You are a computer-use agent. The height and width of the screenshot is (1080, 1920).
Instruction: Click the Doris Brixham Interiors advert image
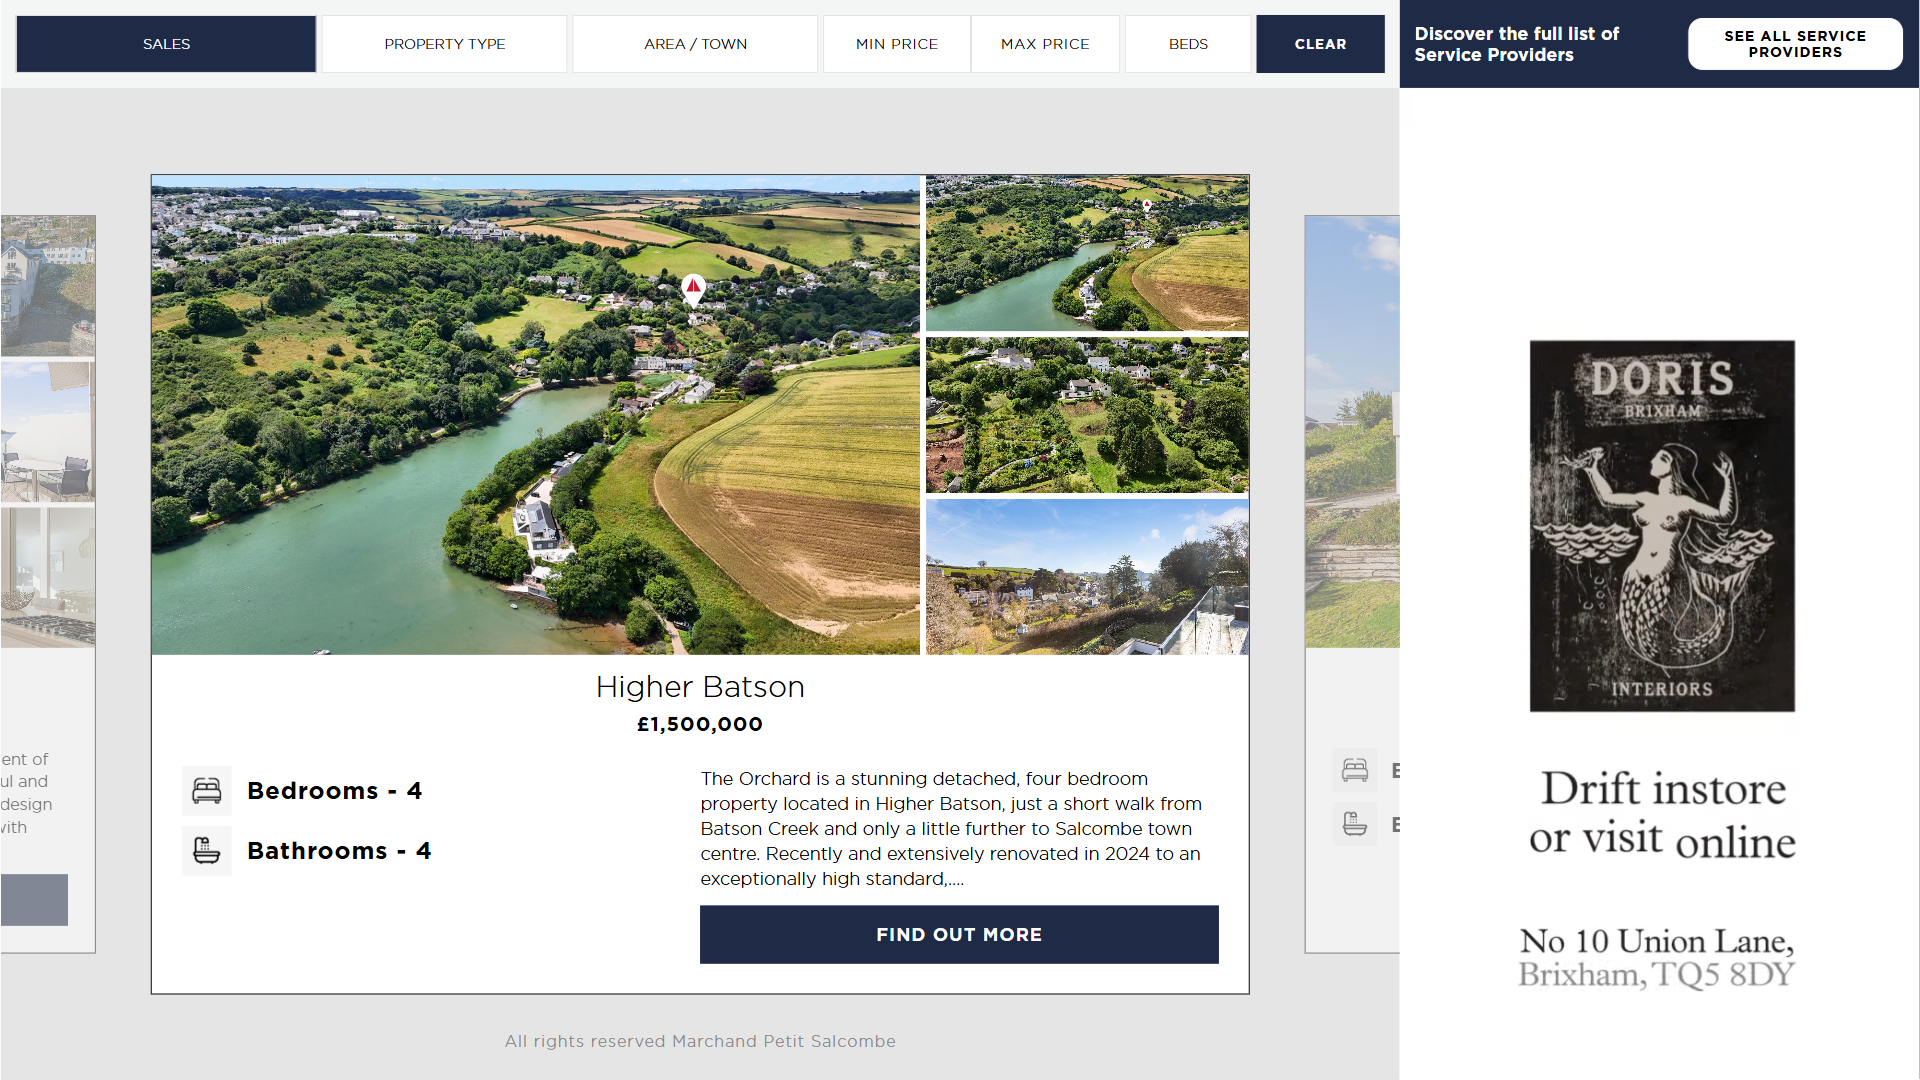point(1661,526)
